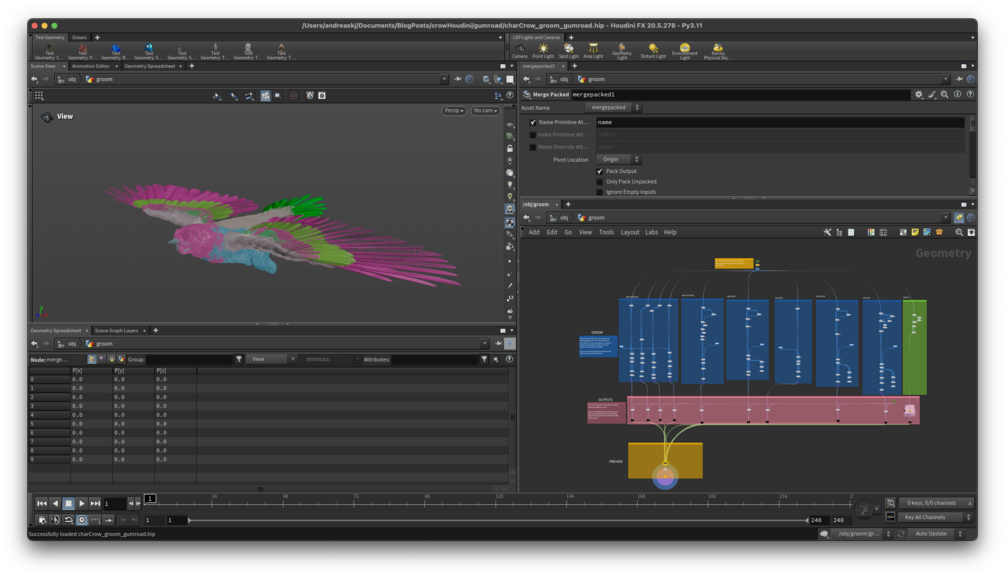Create a Distant Light from the shelf
The width and height of the screenshot is (1005, 577).
click(x=653, y=49)
